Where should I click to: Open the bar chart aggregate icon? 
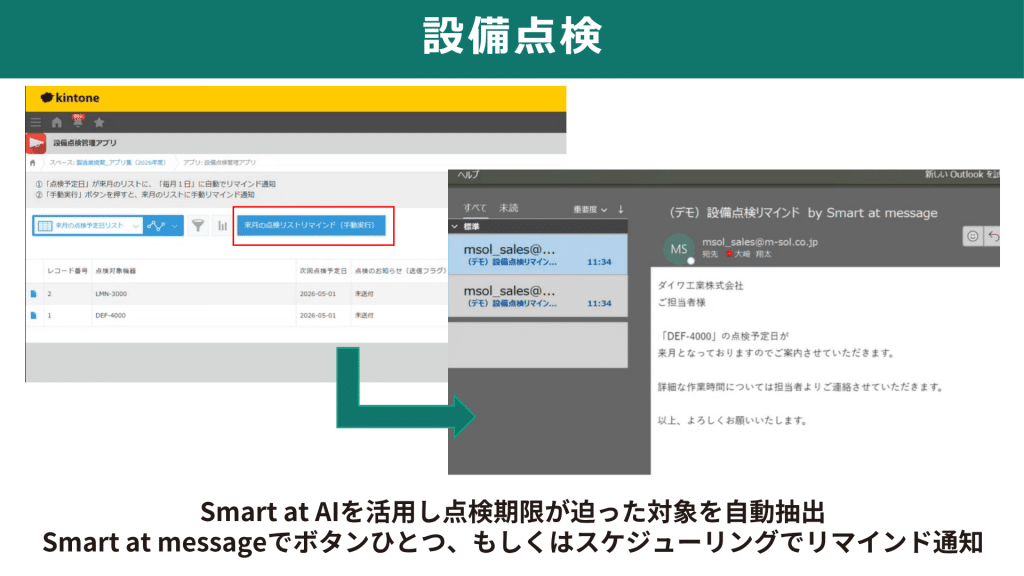click(x=223, y=226)
